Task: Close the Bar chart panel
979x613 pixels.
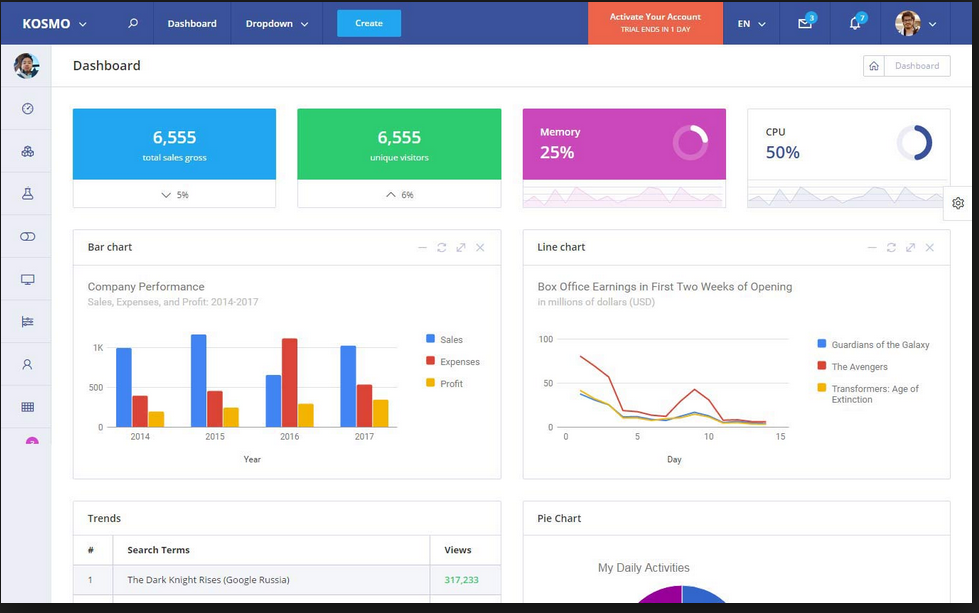Action: pyautogui.click(x=480, y=248)
